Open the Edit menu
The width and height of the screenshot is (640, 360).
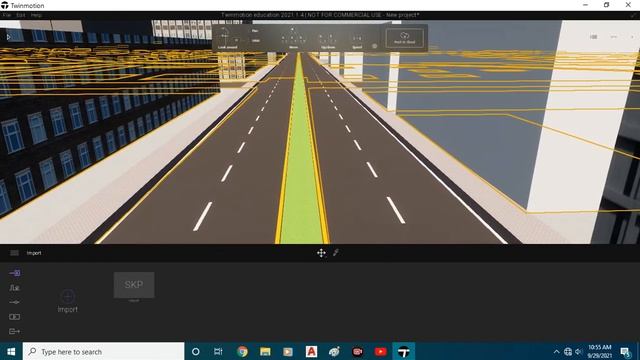coord(21,15)
